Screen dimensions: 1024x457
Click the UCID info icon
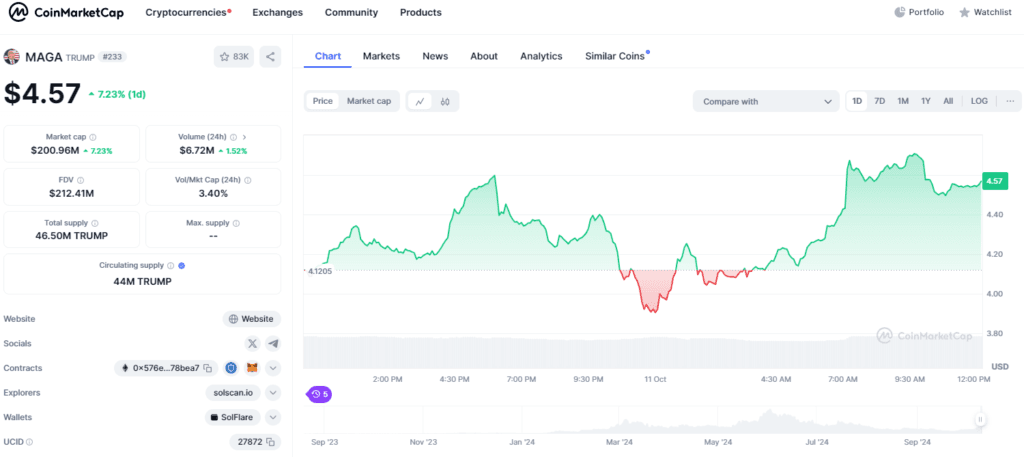pos(29,442)
